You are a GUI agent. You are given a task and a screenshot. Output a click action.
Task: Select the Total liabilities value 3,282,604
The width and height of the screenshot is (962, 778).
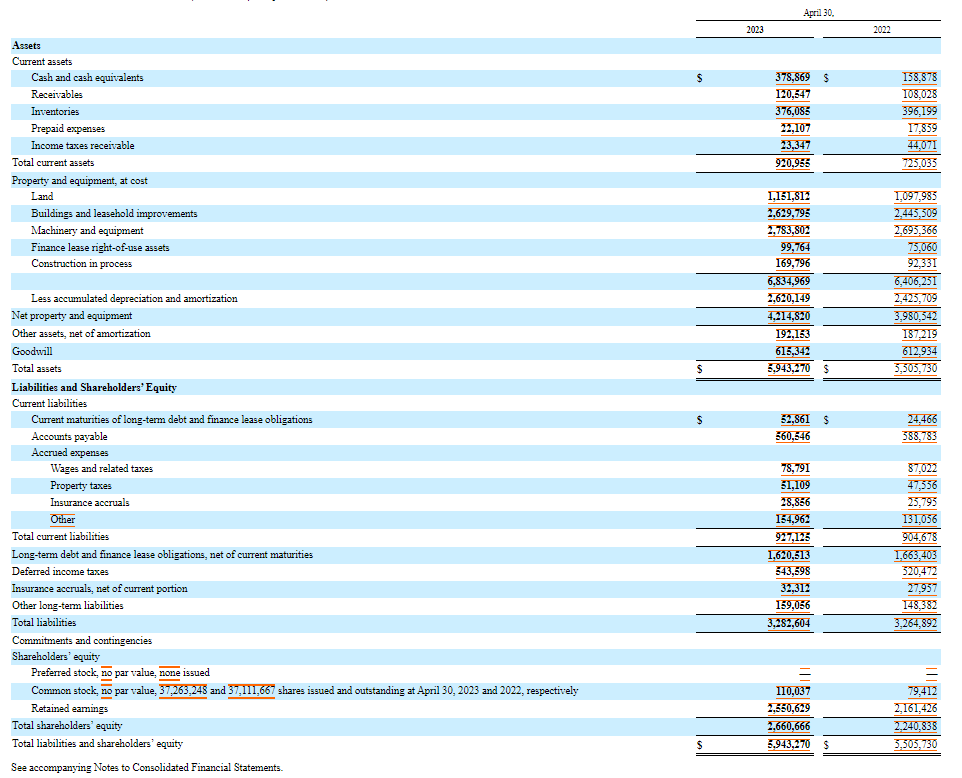[790, 622]
